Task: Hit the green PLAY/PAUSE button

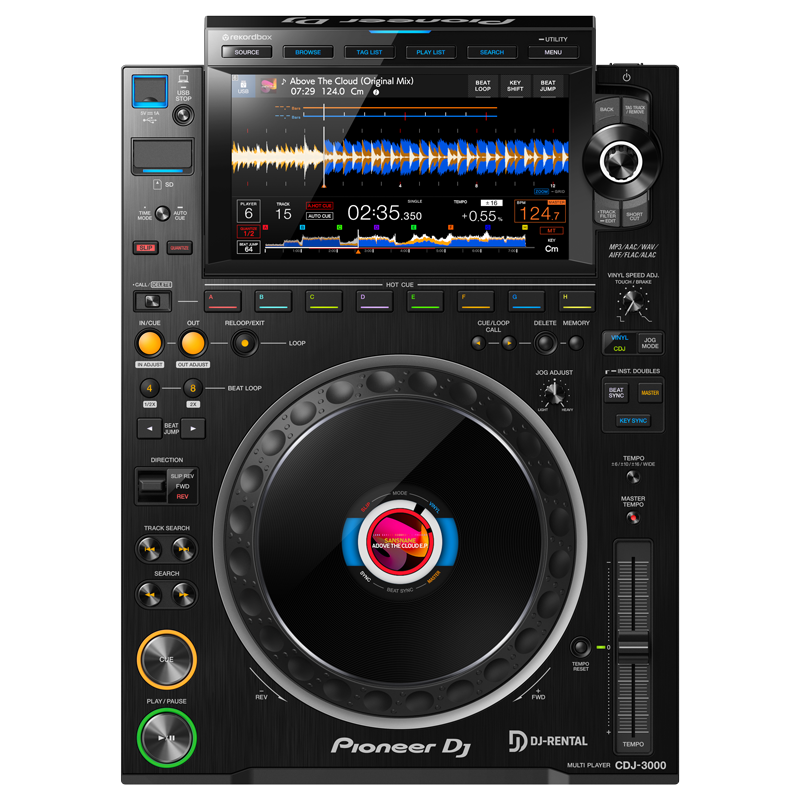Action: (x=166, y=738)
